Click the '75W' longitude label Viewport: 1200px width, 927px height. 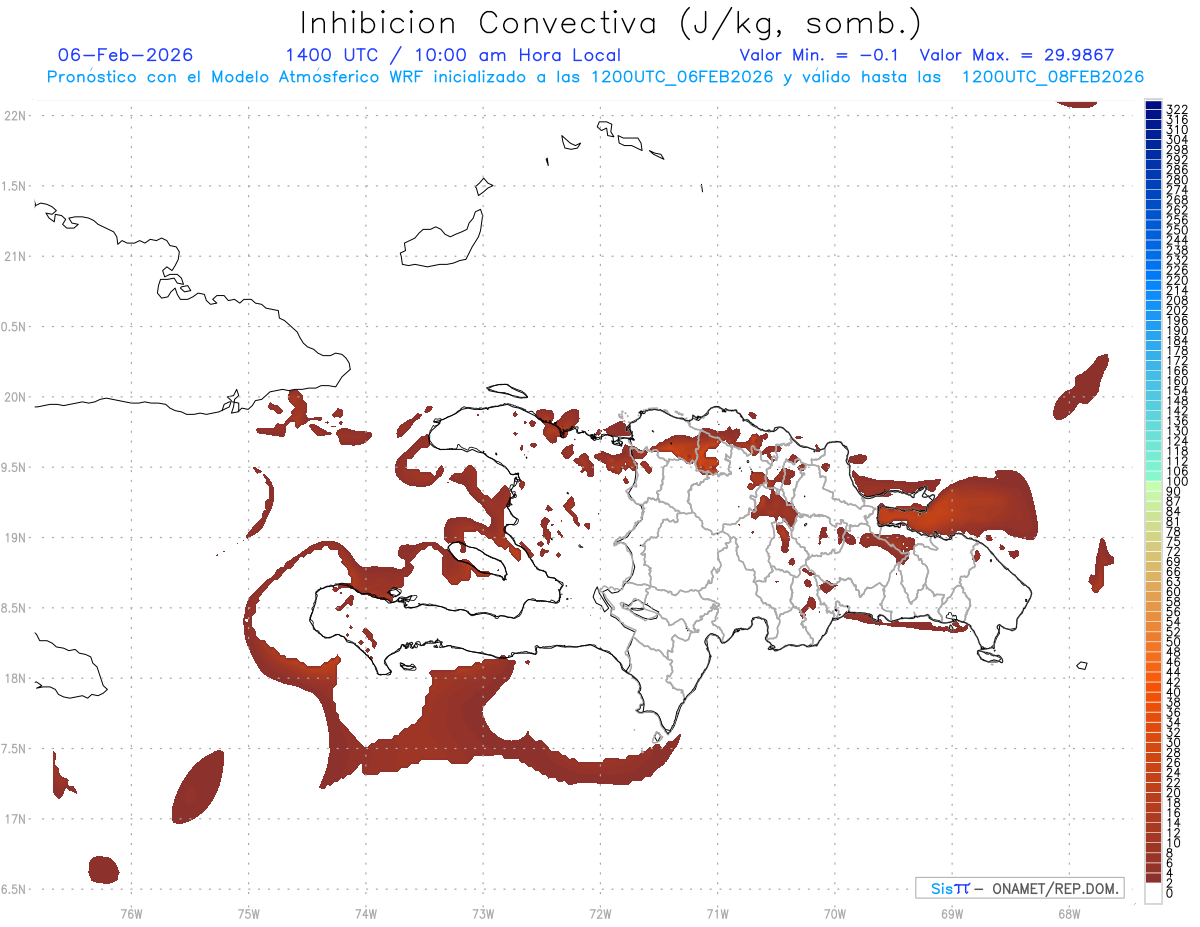tap(248, 912)
